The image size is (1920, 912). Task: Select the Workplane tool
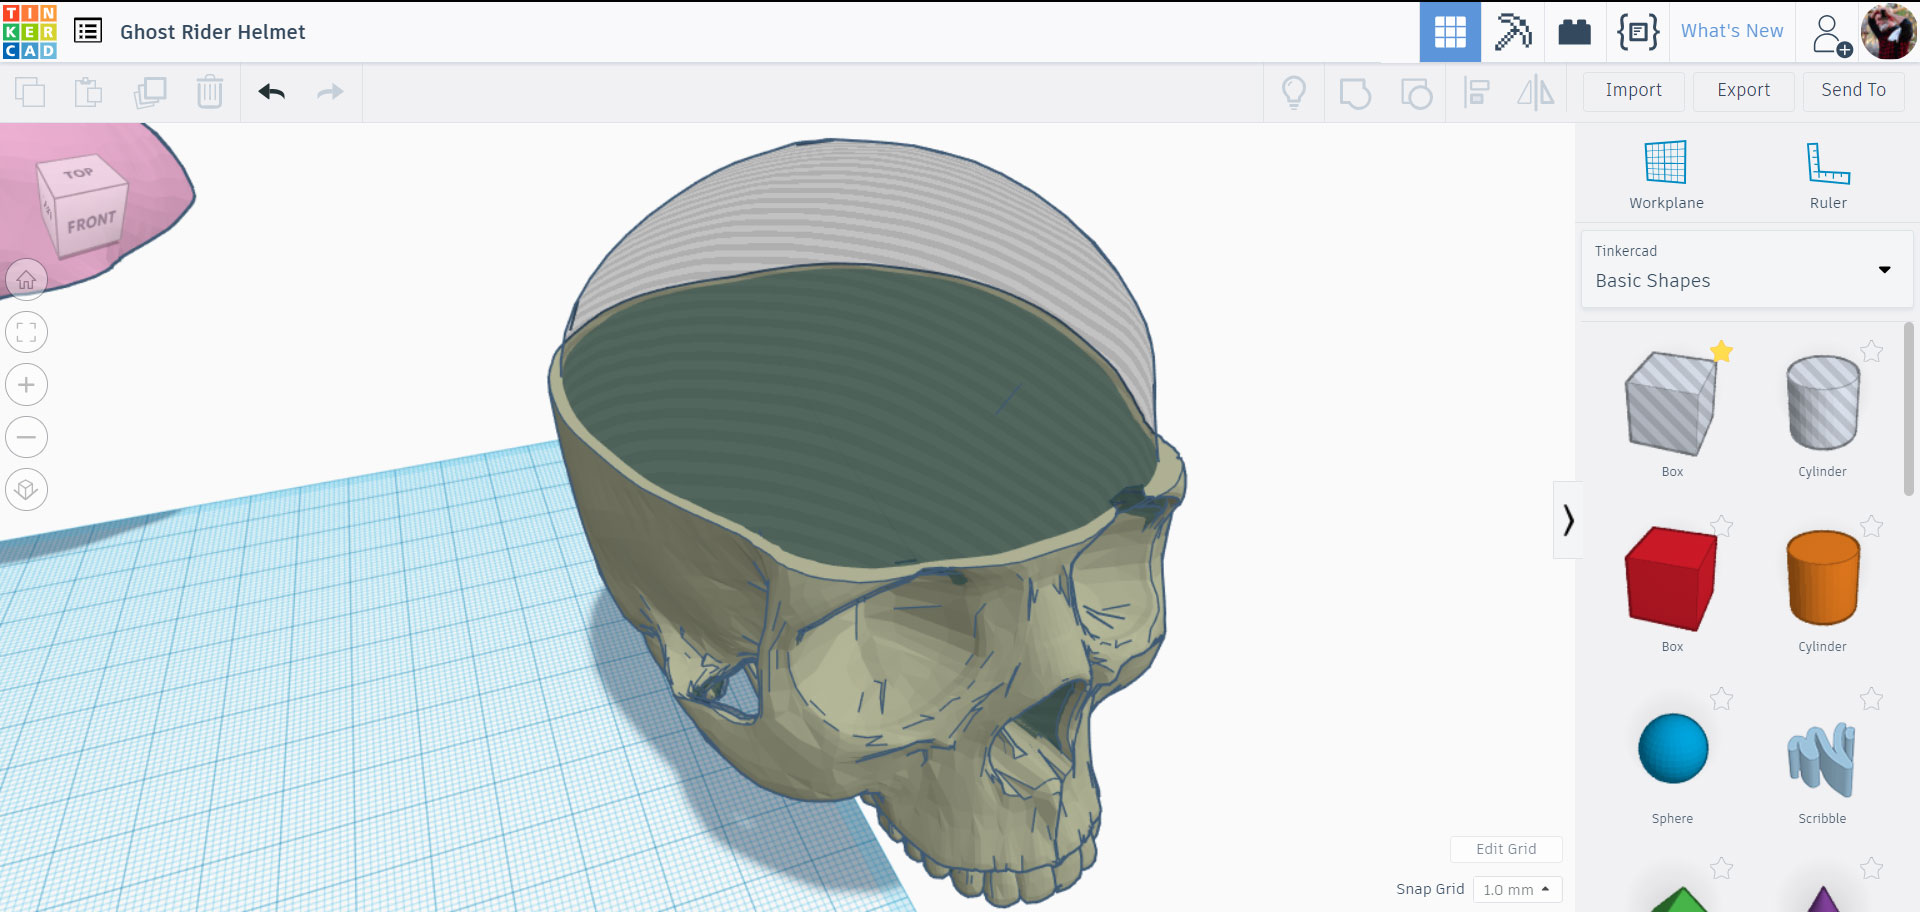point(1666,175)
